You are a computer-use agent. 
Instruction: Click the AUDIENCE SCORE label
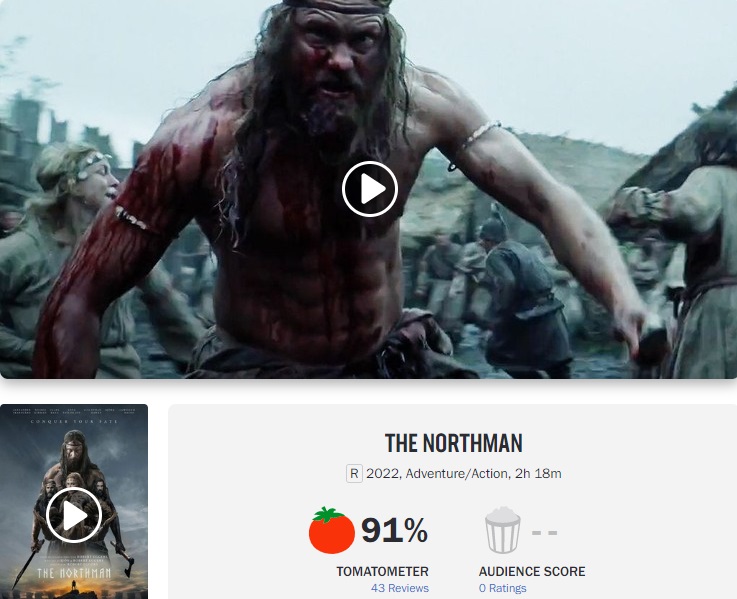(532, 572)
